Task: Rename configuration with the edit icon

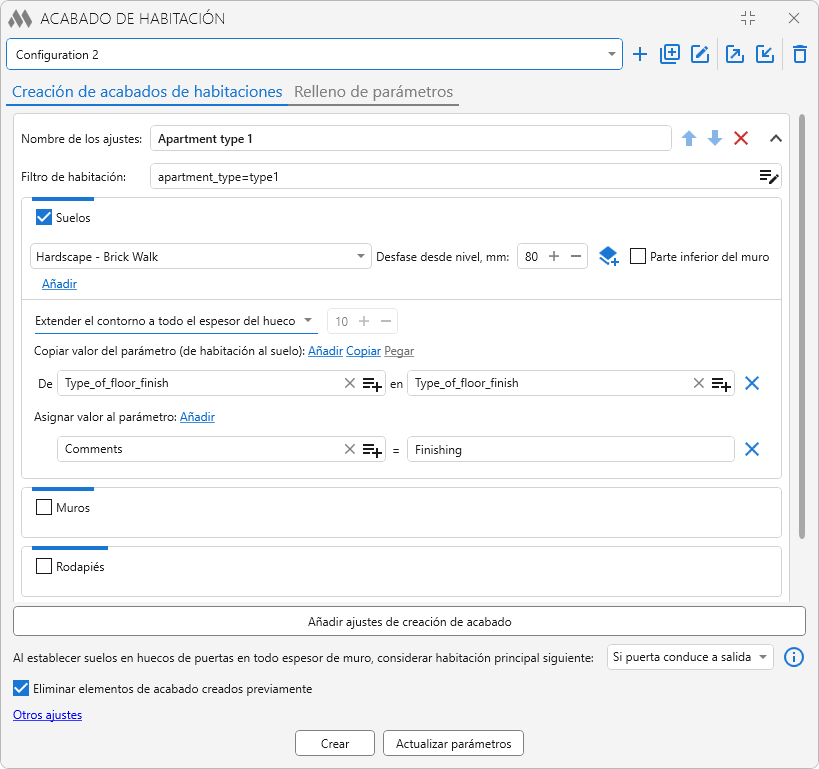Action: pos(700,54)
